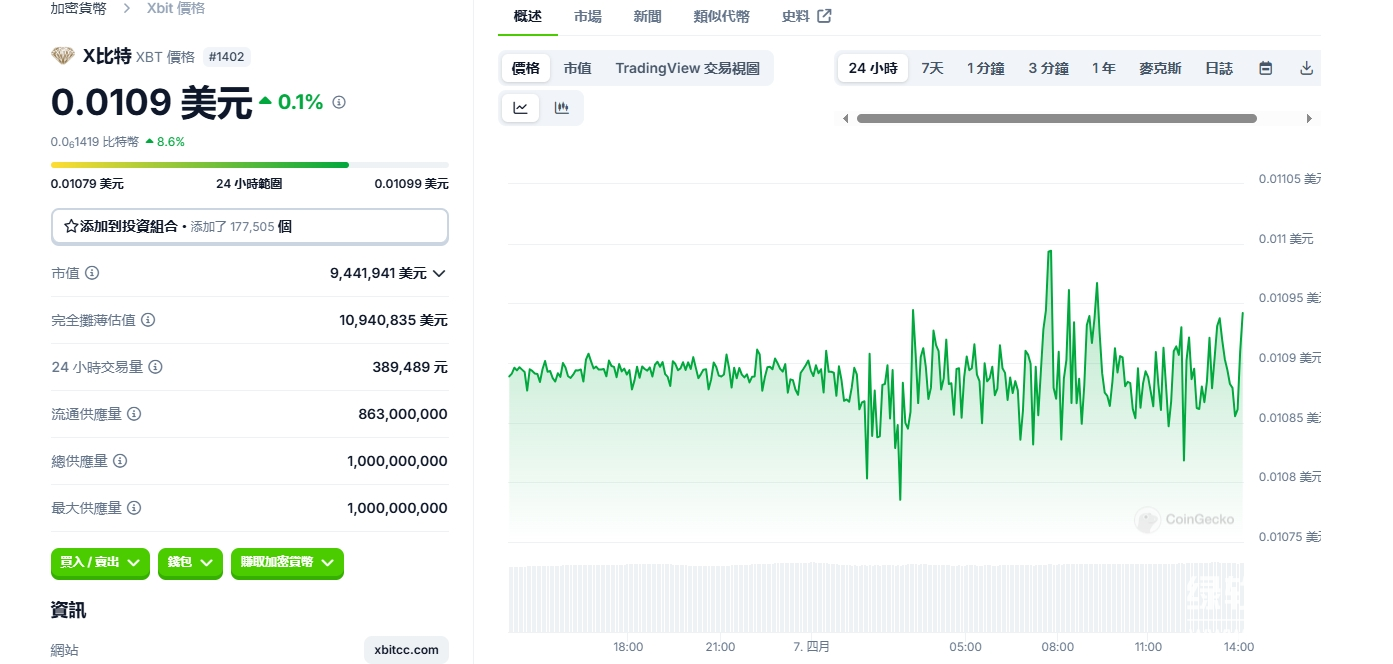Select the 1年 time range

[1103, 69]
